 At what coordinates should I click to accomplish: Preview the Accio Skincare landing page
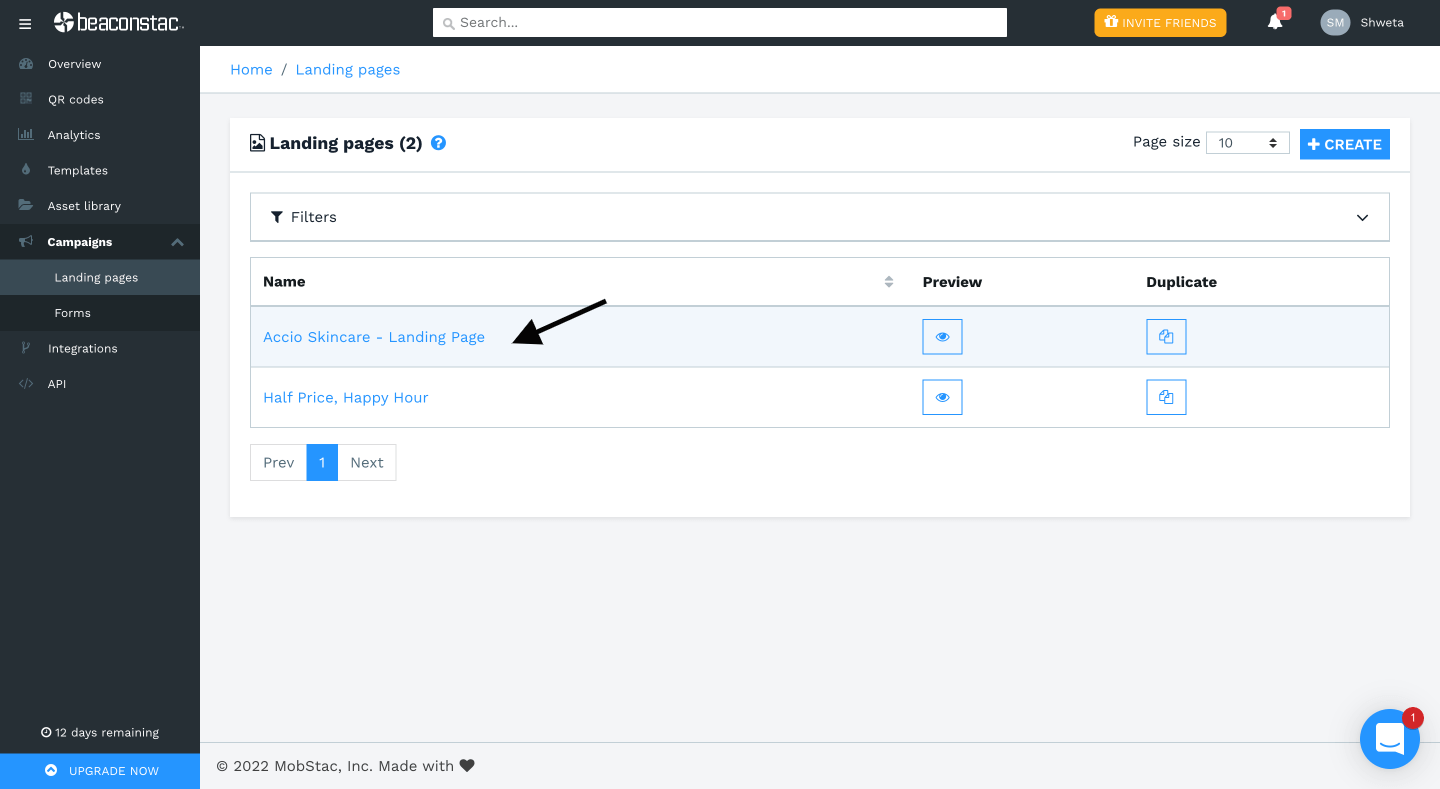point(942,337)
